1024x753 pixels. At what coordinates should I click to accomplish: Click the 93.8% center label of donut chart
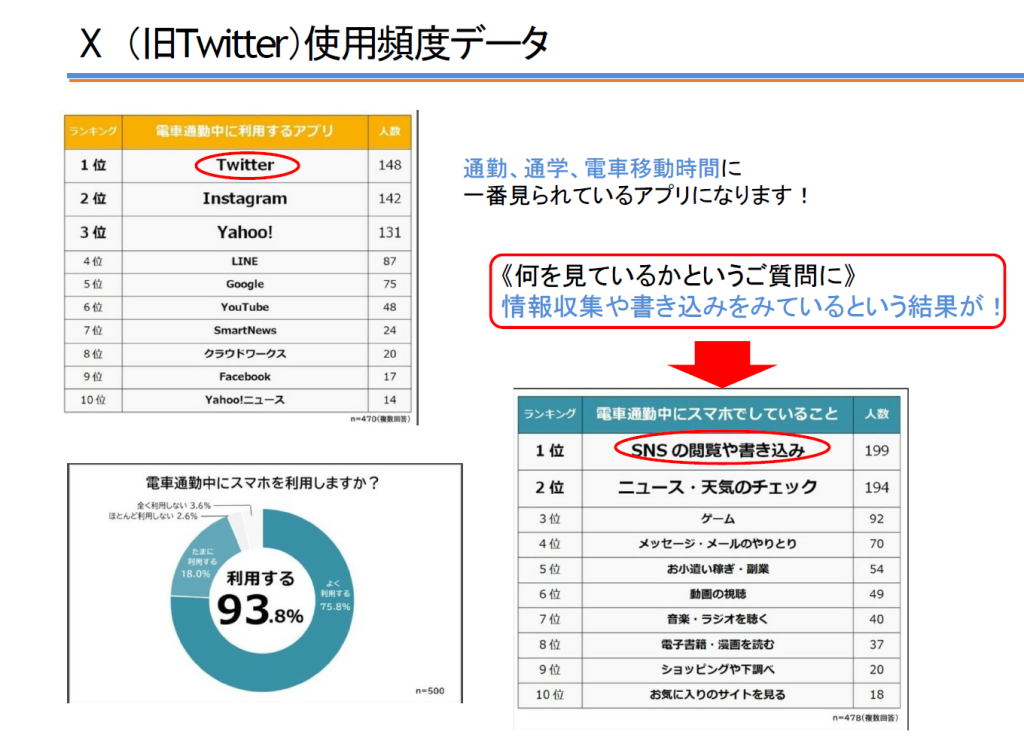click(261, 599)
